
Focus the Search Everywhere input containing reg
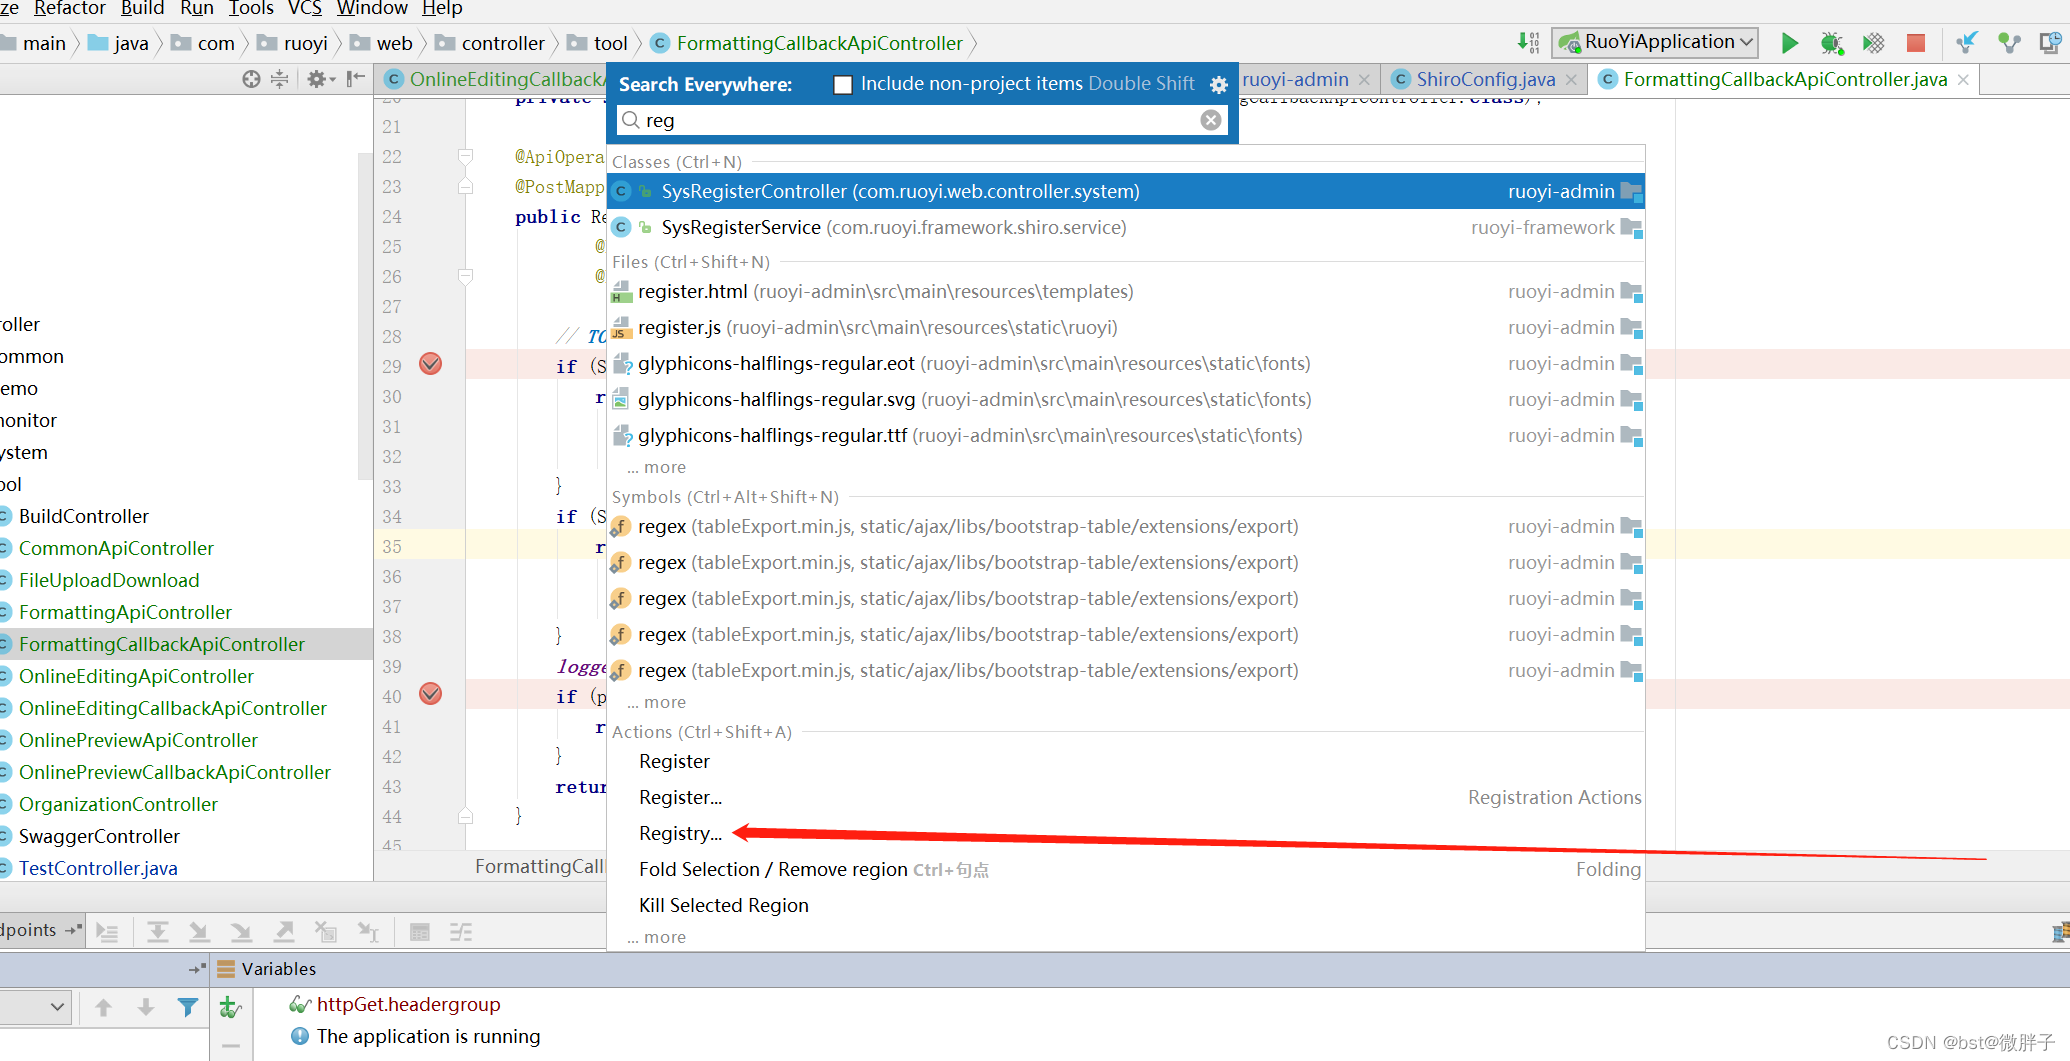pos(920,120)
